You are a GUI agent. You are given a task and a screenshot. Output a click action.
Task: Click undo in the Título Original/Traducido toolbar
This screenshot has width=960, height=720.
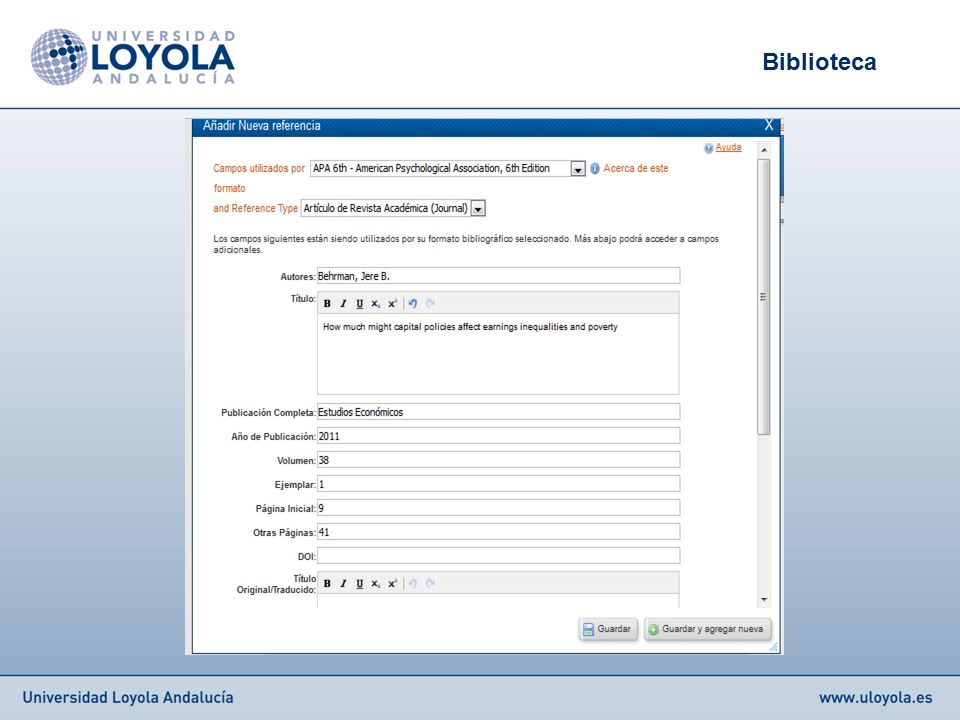[413, 583]
